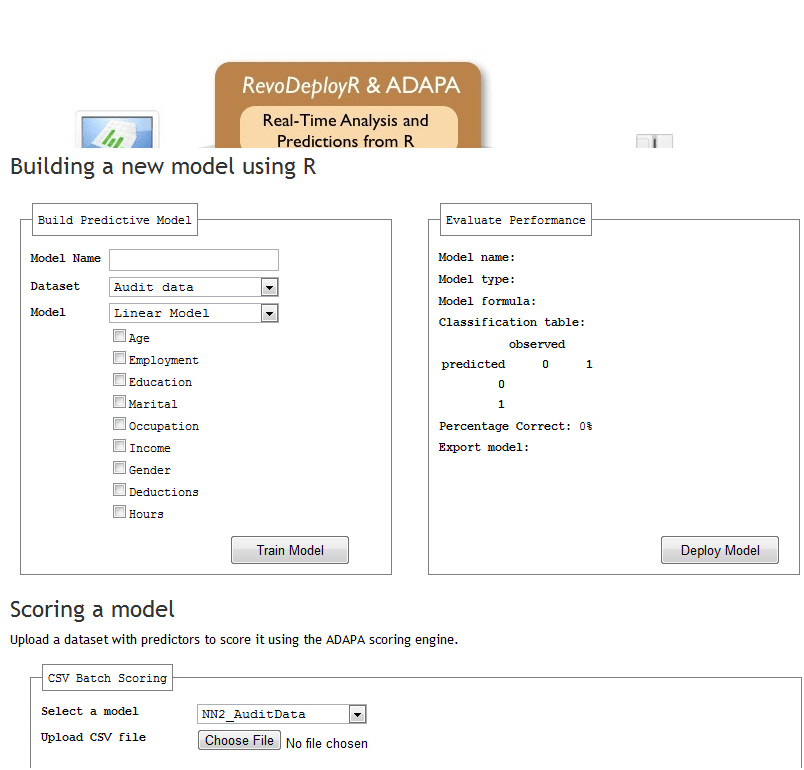Click the gray server icon at top right
Viewport: 804px width, 770px height.
[655, 141]
